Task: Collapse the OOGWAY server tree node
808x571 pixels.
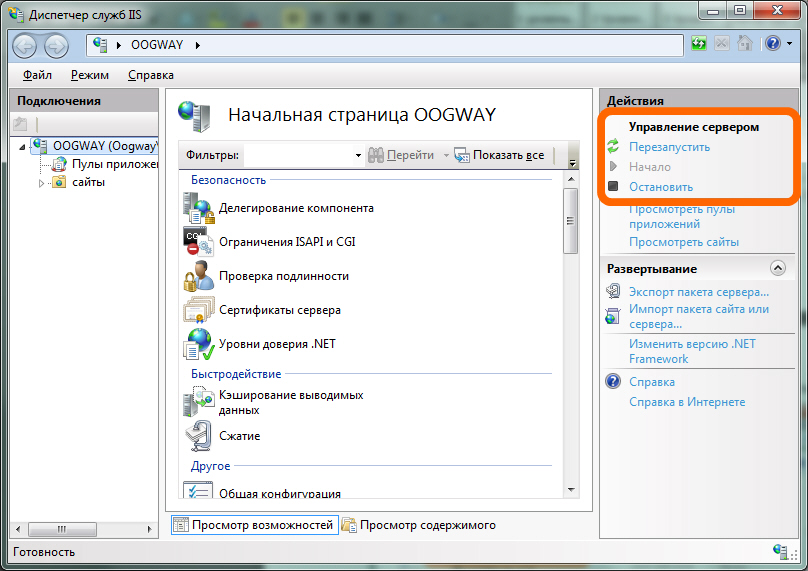Action: point(22,147)
